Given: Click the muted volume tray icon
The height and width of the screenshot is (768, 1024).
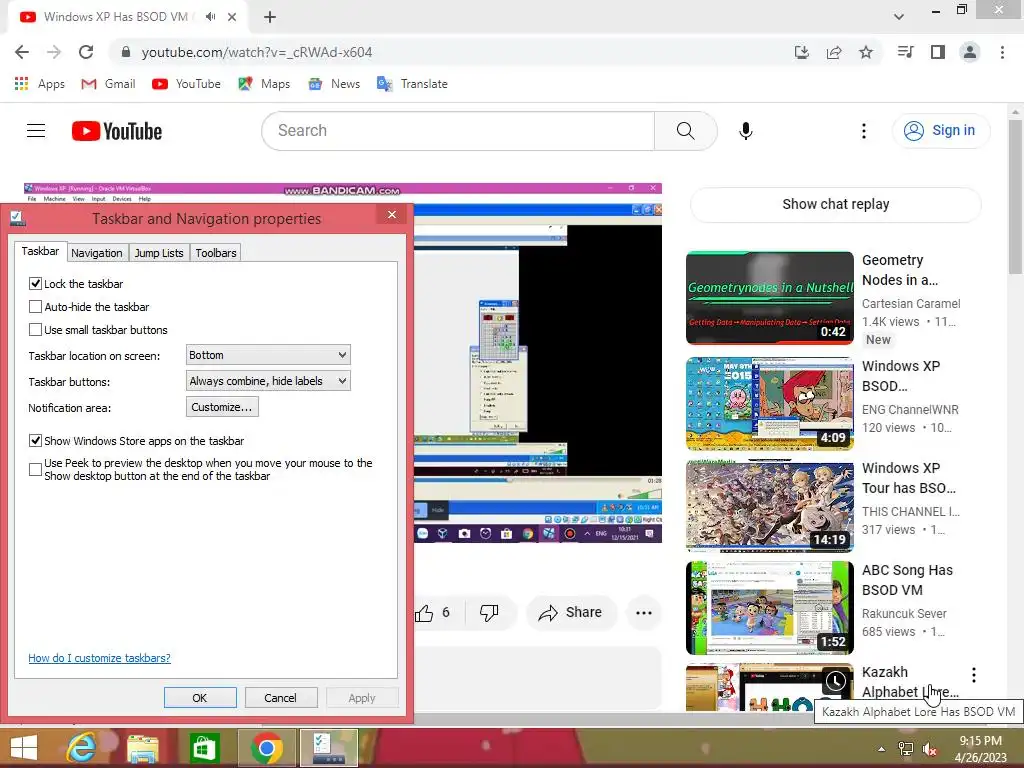Looking at the screenshot, I should [x=929, y=749].
